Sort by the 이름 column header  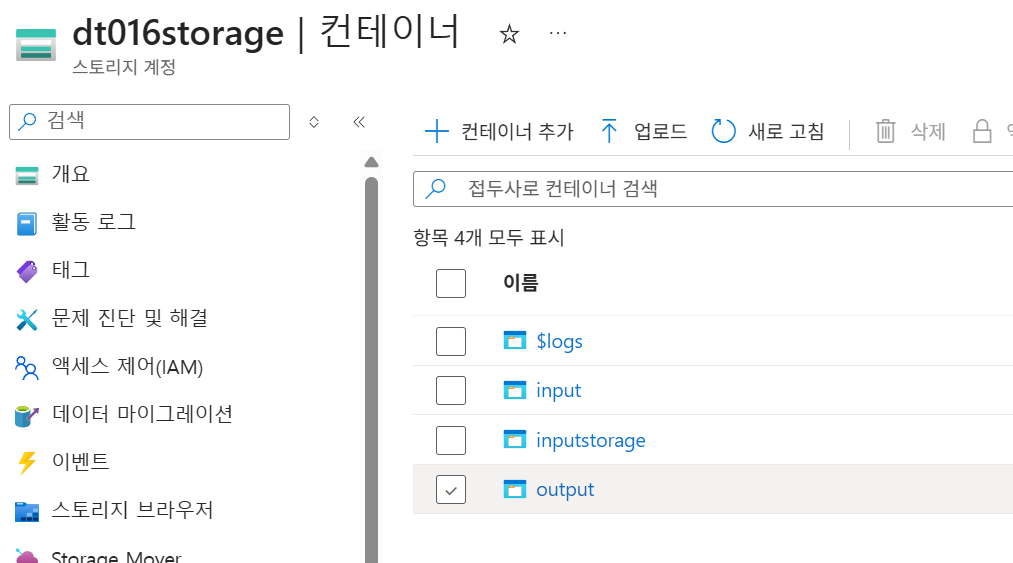[x=521, y=283]
